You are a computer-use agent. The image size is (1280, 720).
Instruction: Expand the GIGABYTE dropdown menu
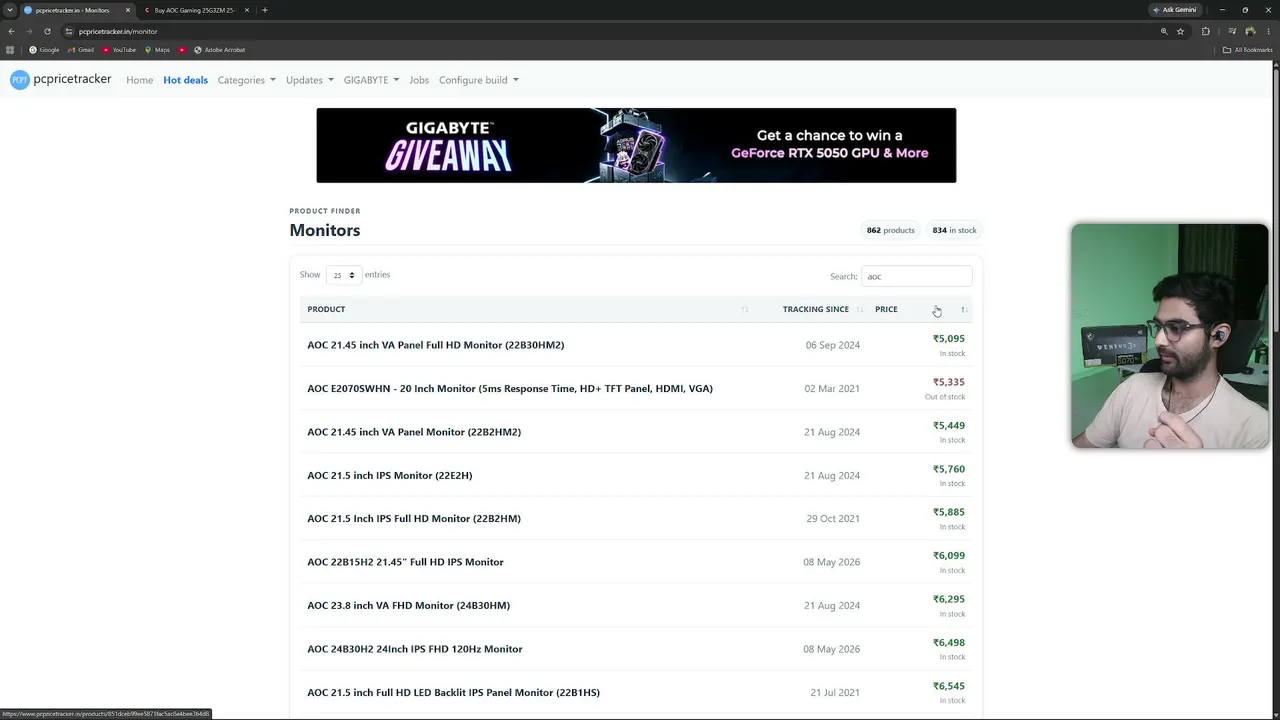tap(372, 80)
